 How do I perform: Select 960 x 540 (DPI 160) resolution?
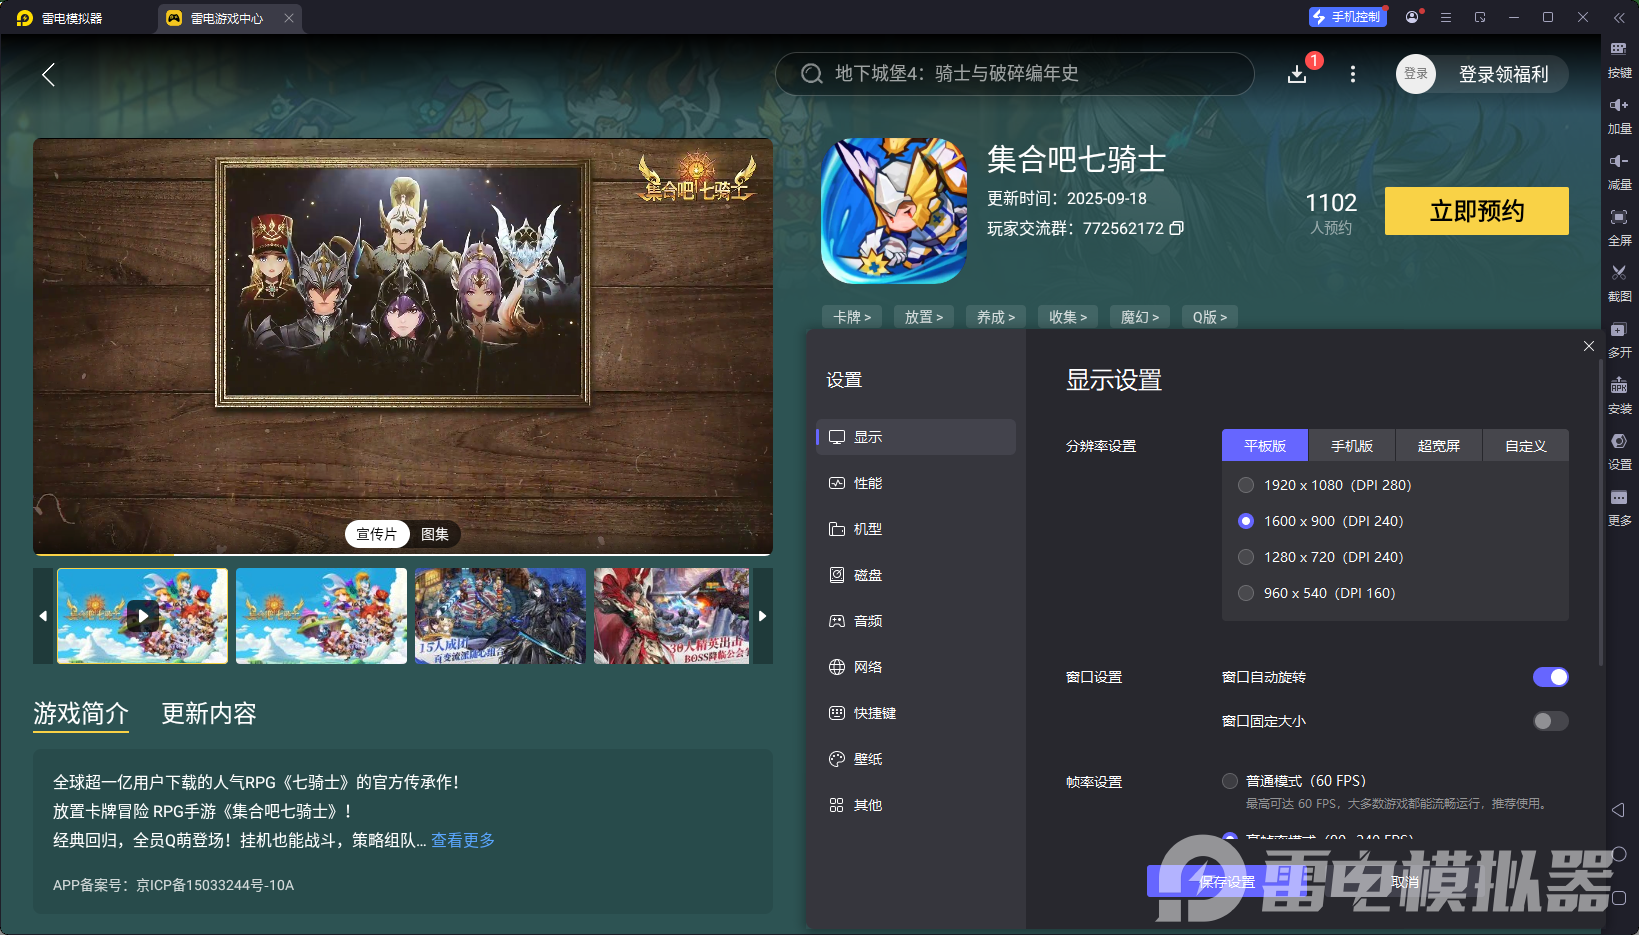point(1246,593)
